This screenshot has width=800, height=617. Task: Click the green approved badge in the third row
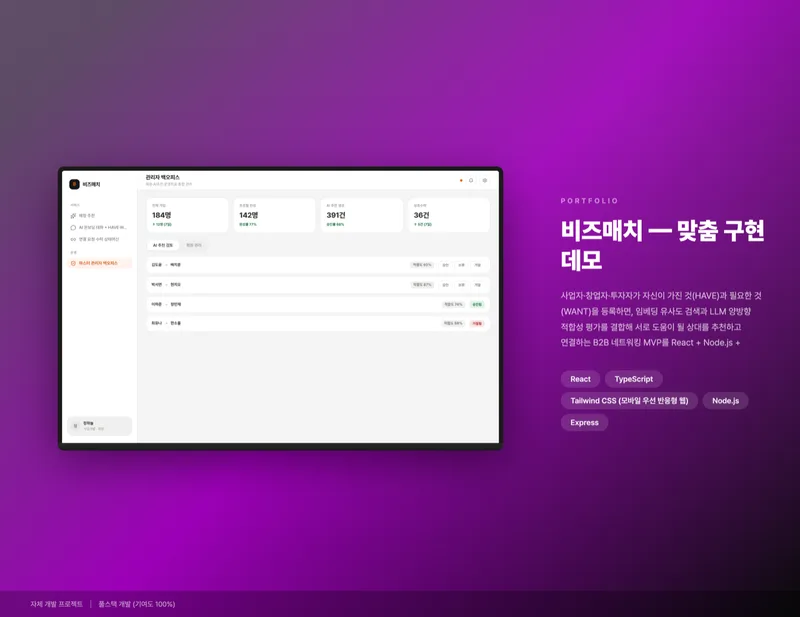[x=477, y=304]
